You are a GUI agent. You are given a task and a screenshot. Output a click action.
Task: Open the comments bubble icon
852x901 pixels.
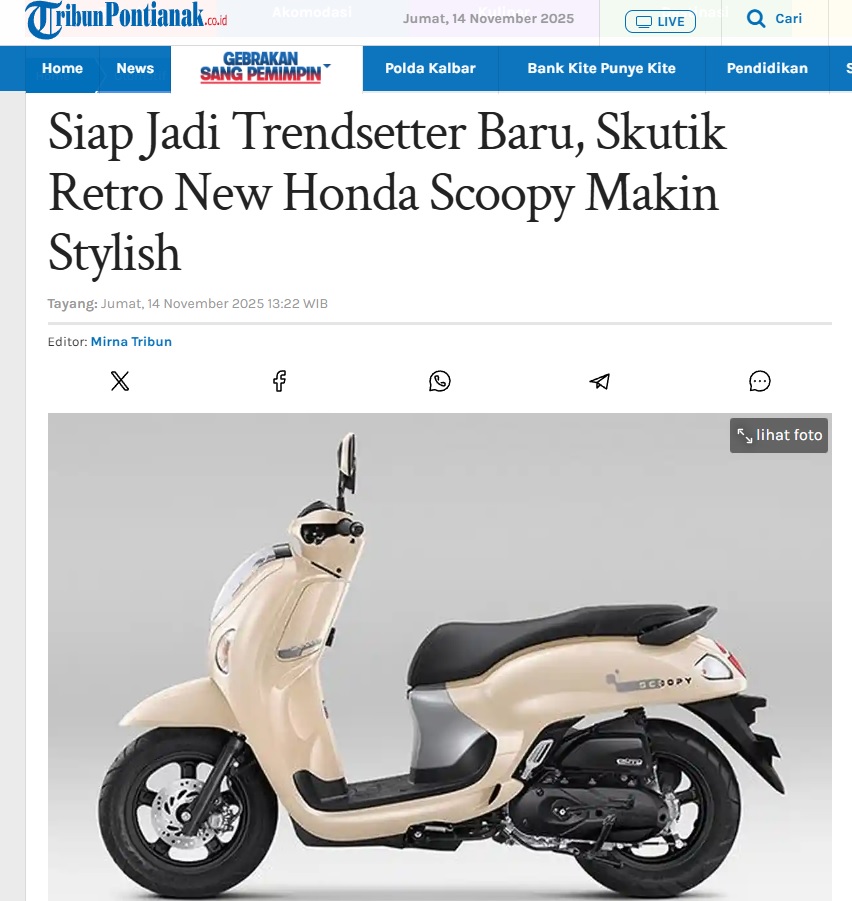pyautogui.click(x=760, y=381)
